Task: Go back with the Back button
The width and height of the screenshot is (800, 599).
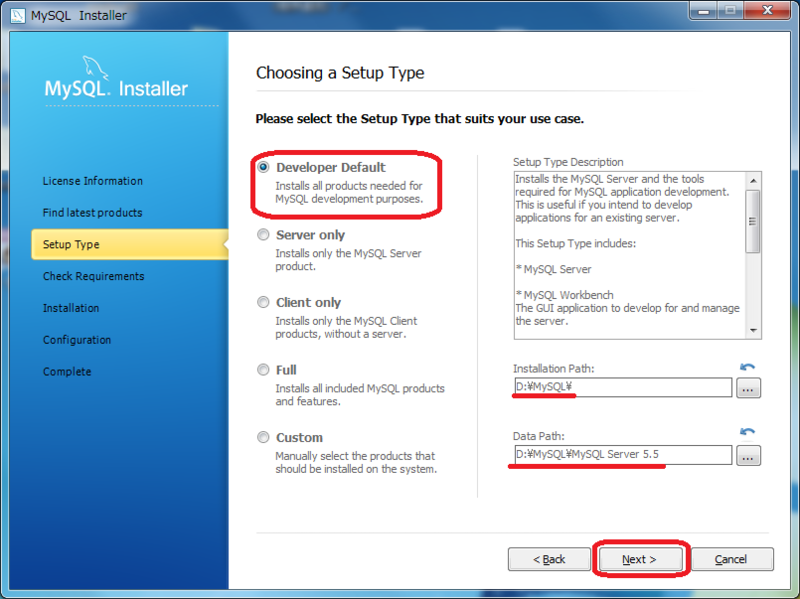Action: click(x=549, y=559)
